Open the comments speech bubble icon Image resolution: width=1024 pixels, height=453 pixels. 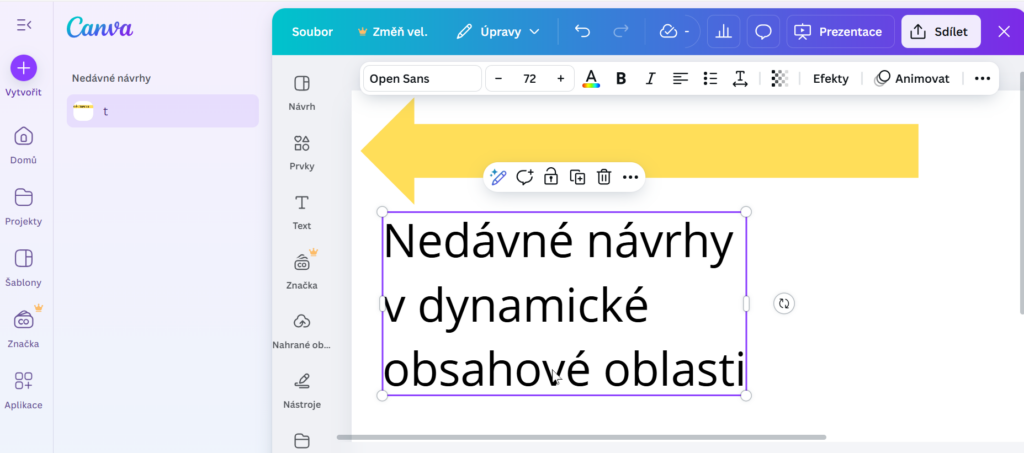(x=763, y=32)
